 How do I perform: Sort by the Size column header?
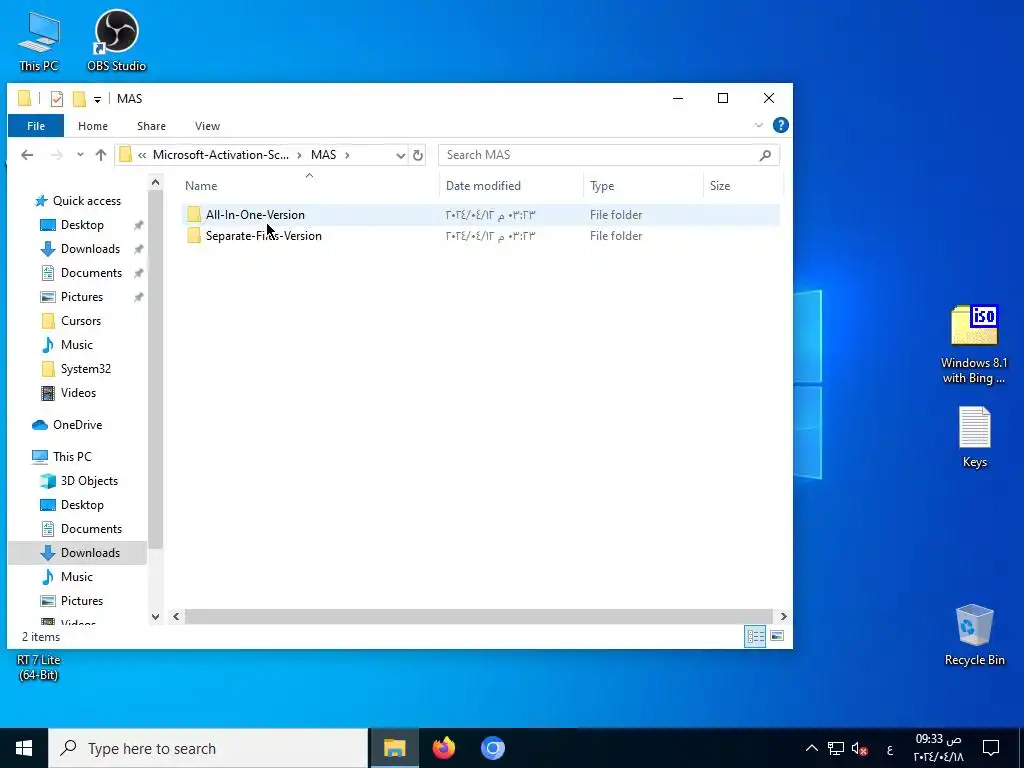743,185
